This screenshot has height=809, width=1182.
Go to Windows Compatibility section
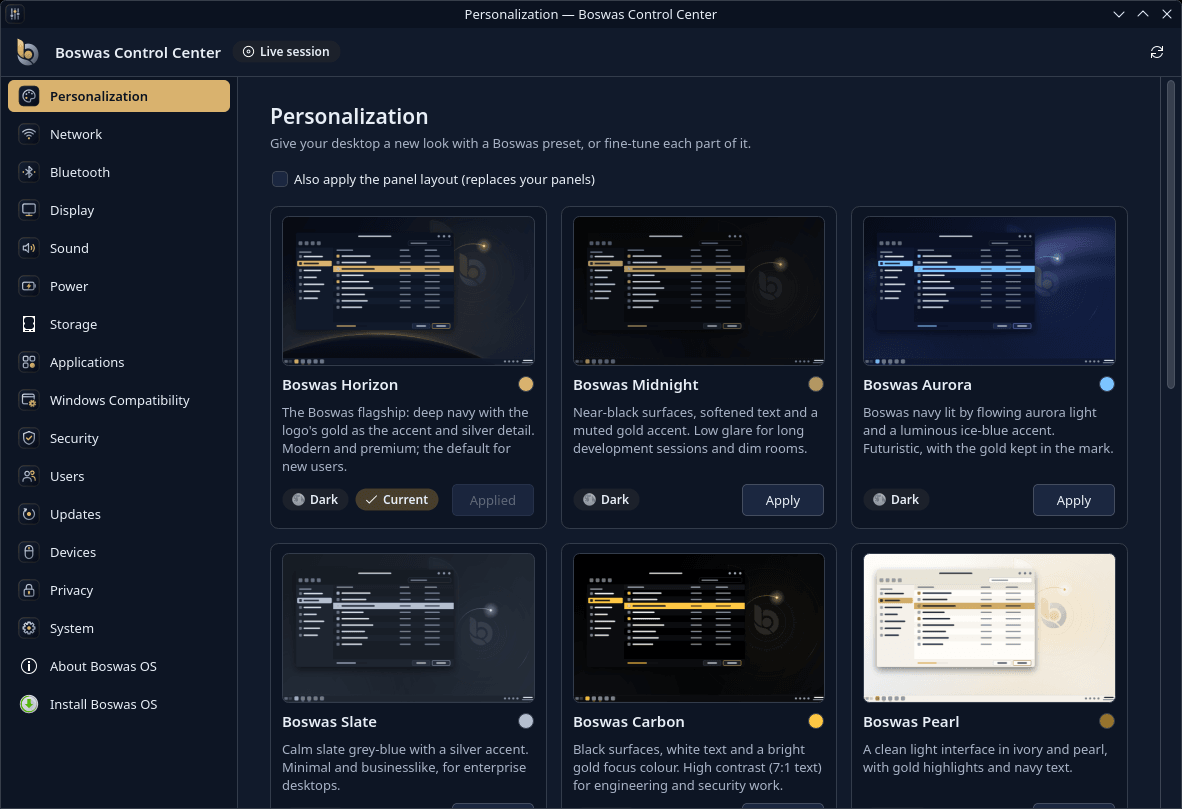(118, 400)
